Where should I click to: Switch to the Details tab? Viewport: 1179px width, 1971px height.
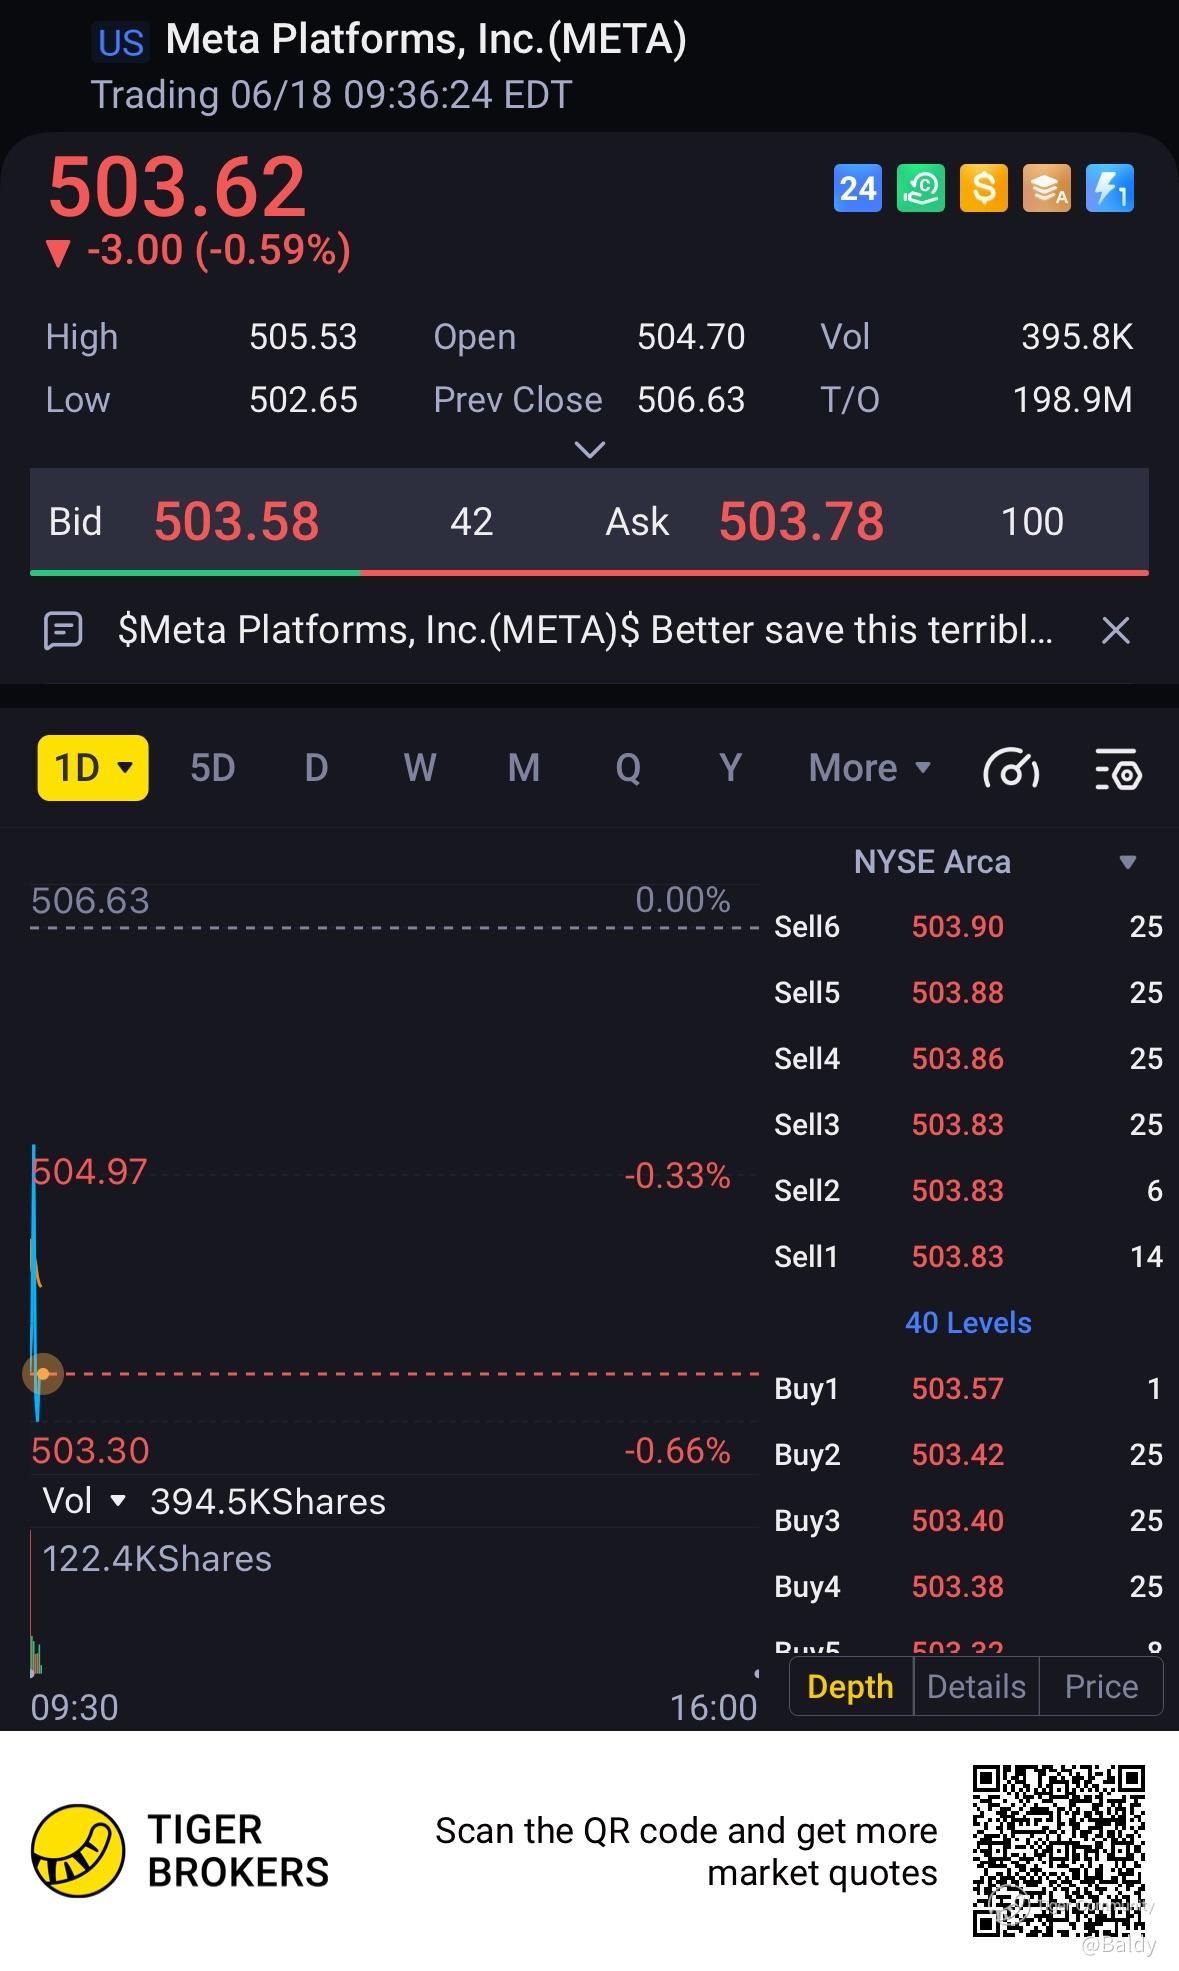click(x=976, y=1687)
